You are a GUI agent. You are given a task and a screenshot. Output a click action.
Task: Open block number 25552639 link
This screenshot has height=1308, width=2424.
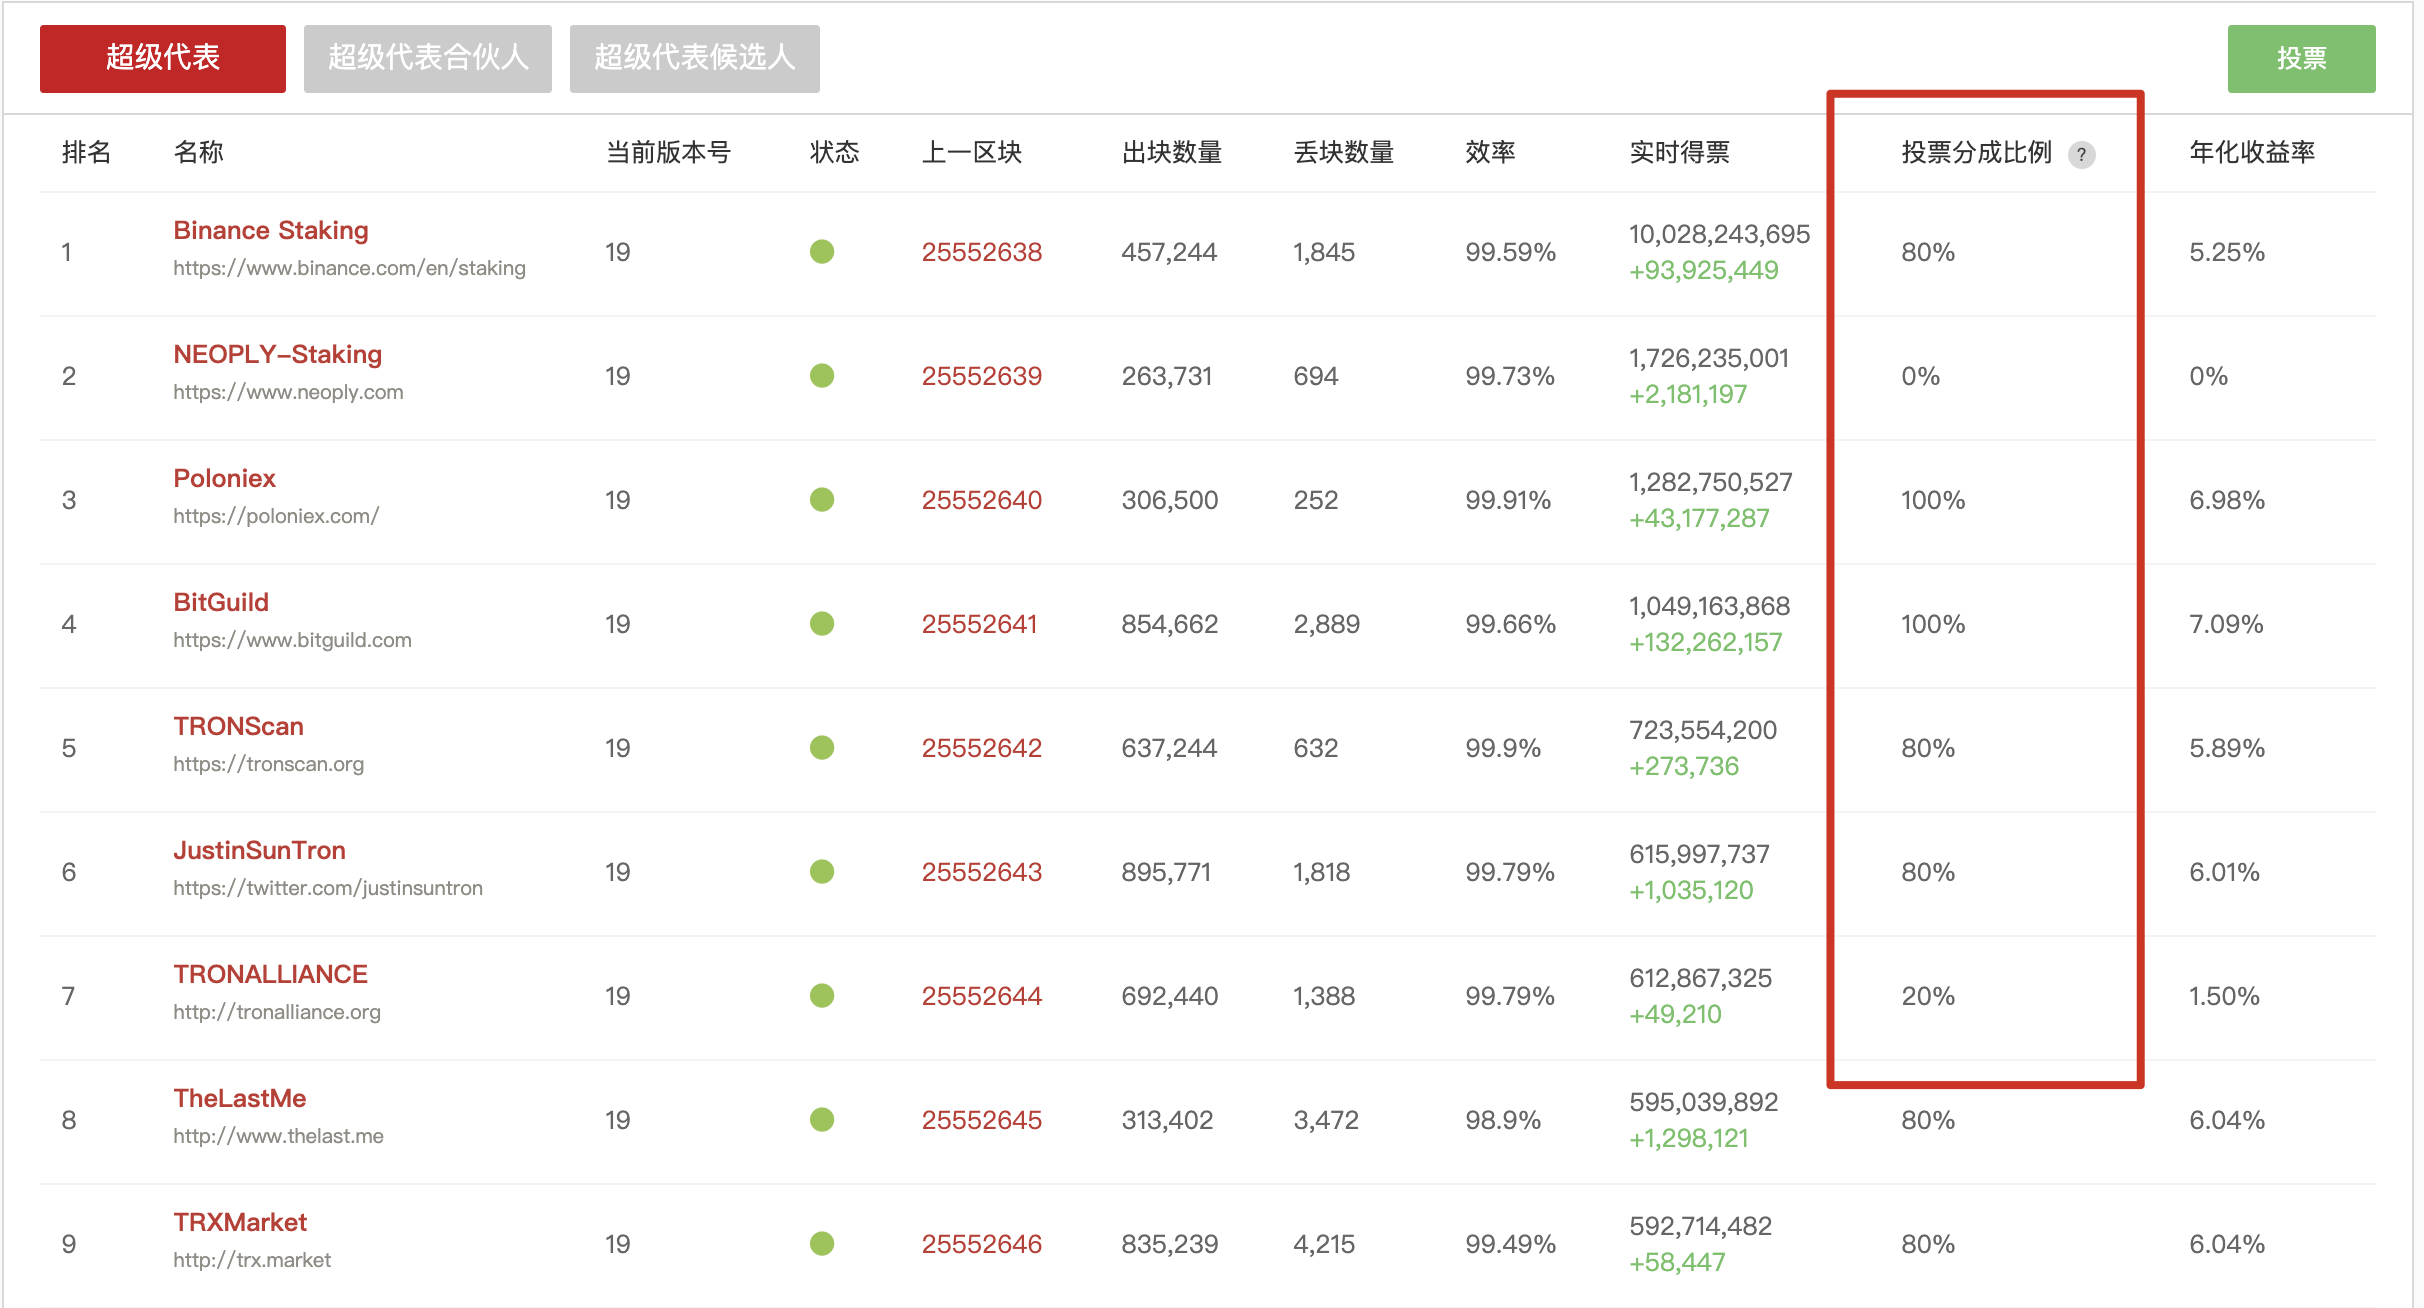tap(981, 376)
